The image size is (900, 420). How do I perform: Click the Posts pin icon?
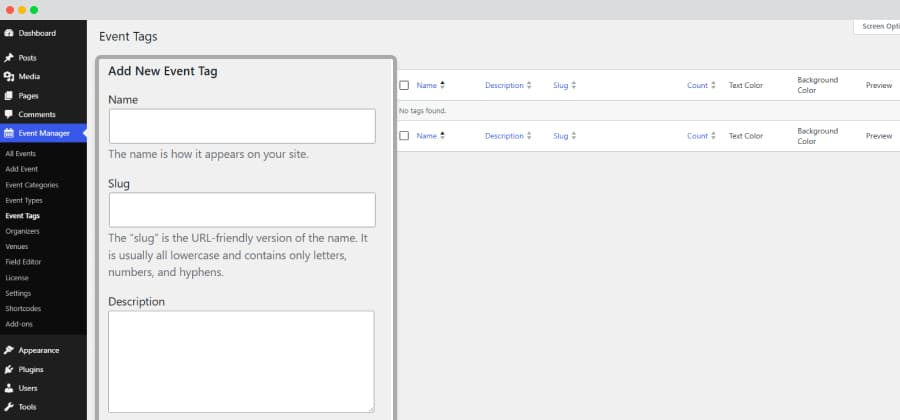(9, 58)
